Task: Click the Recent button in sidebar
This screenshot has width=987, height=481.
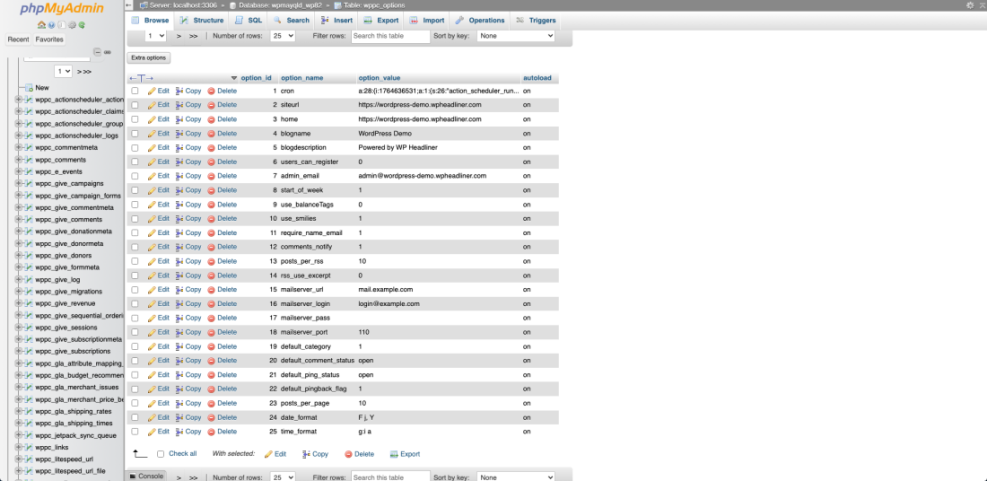Action: (x=18, y=39)
